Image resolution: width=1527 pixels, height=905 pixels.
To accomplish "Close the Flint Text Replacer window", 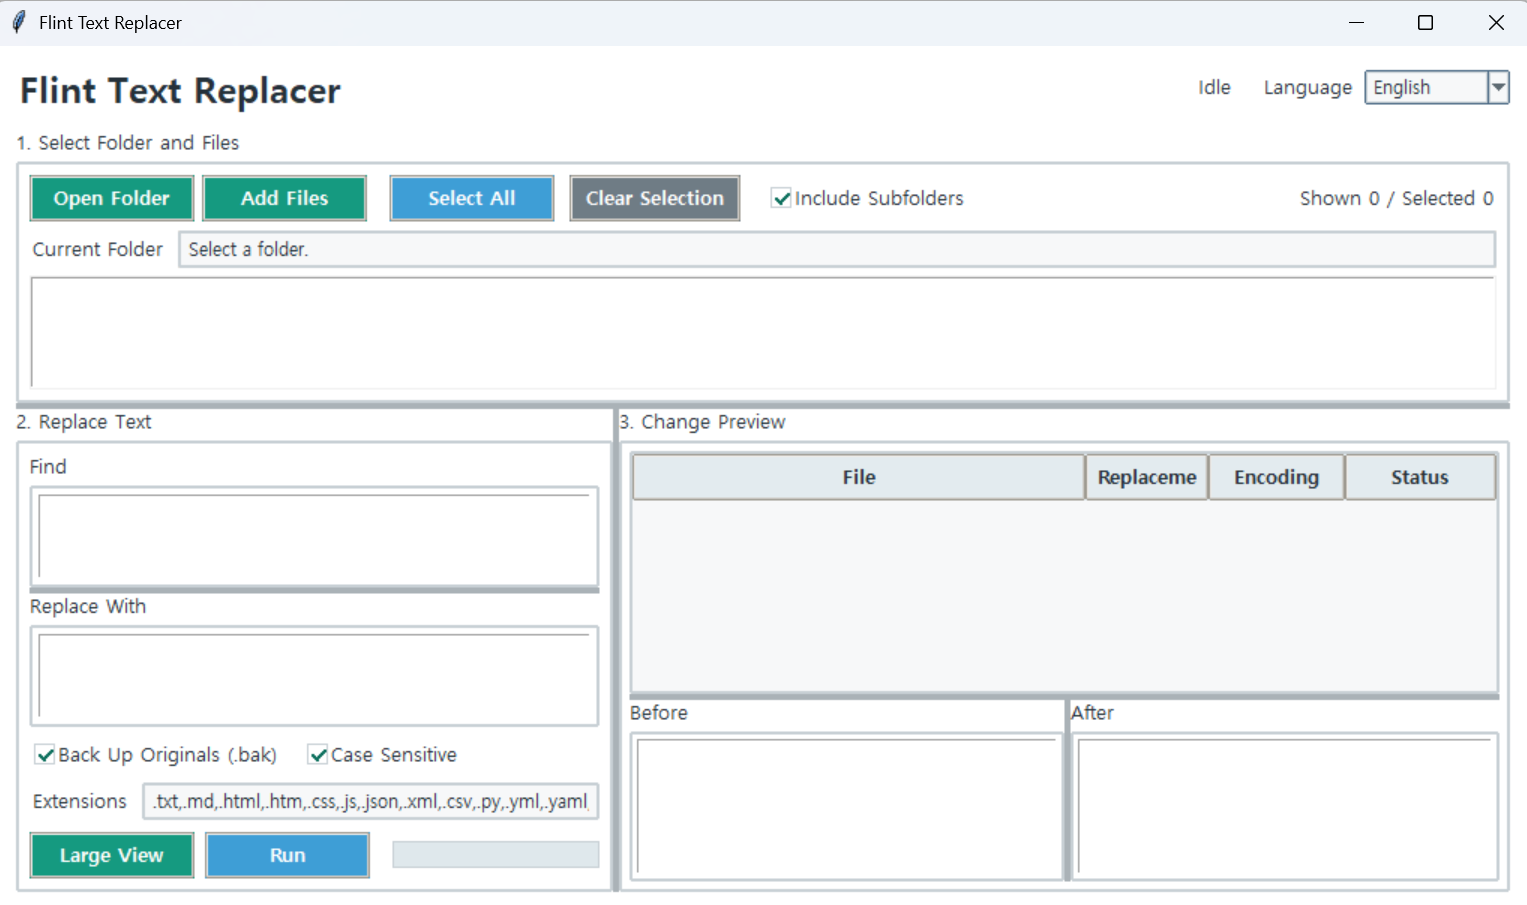I will click(x=1496, y=22).
